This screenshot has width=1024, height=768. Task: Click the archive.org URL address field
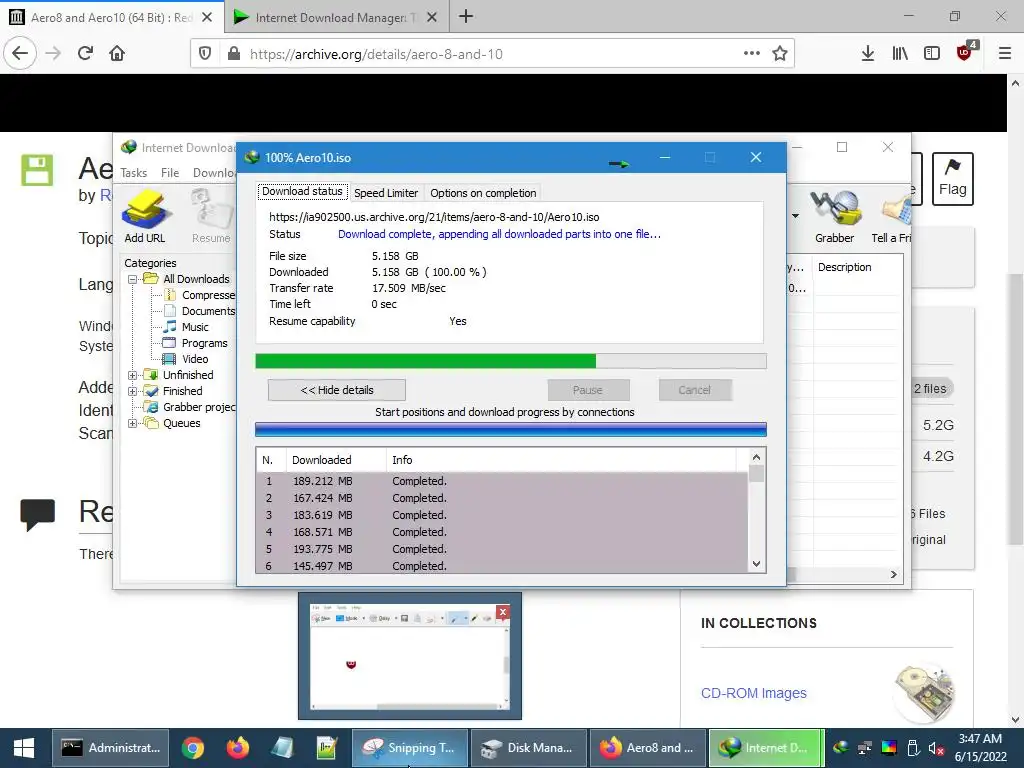pos(490,54)
